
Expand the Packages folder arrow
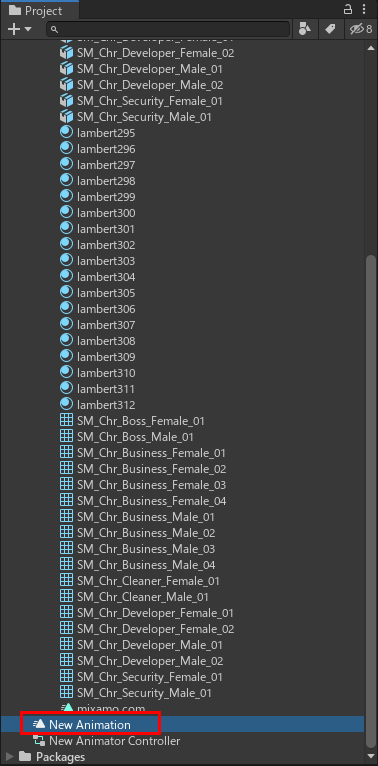coord(9,757)
